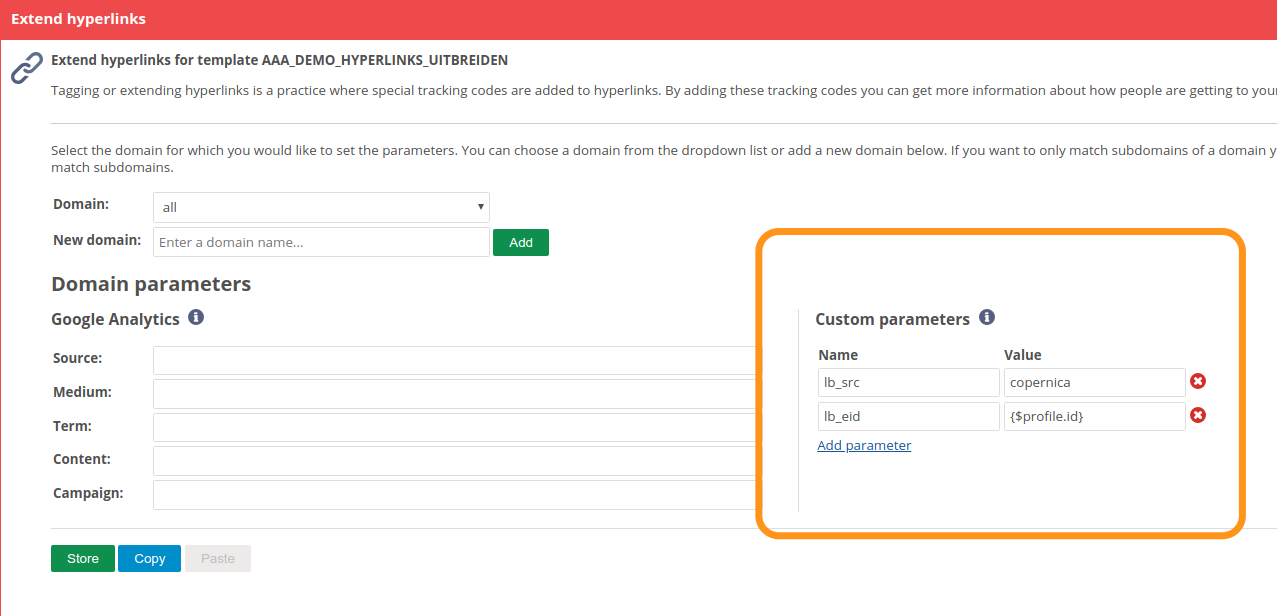Click the Campaign: label
Viewport: 1277px width, 616px height.
tap(88, 493)
